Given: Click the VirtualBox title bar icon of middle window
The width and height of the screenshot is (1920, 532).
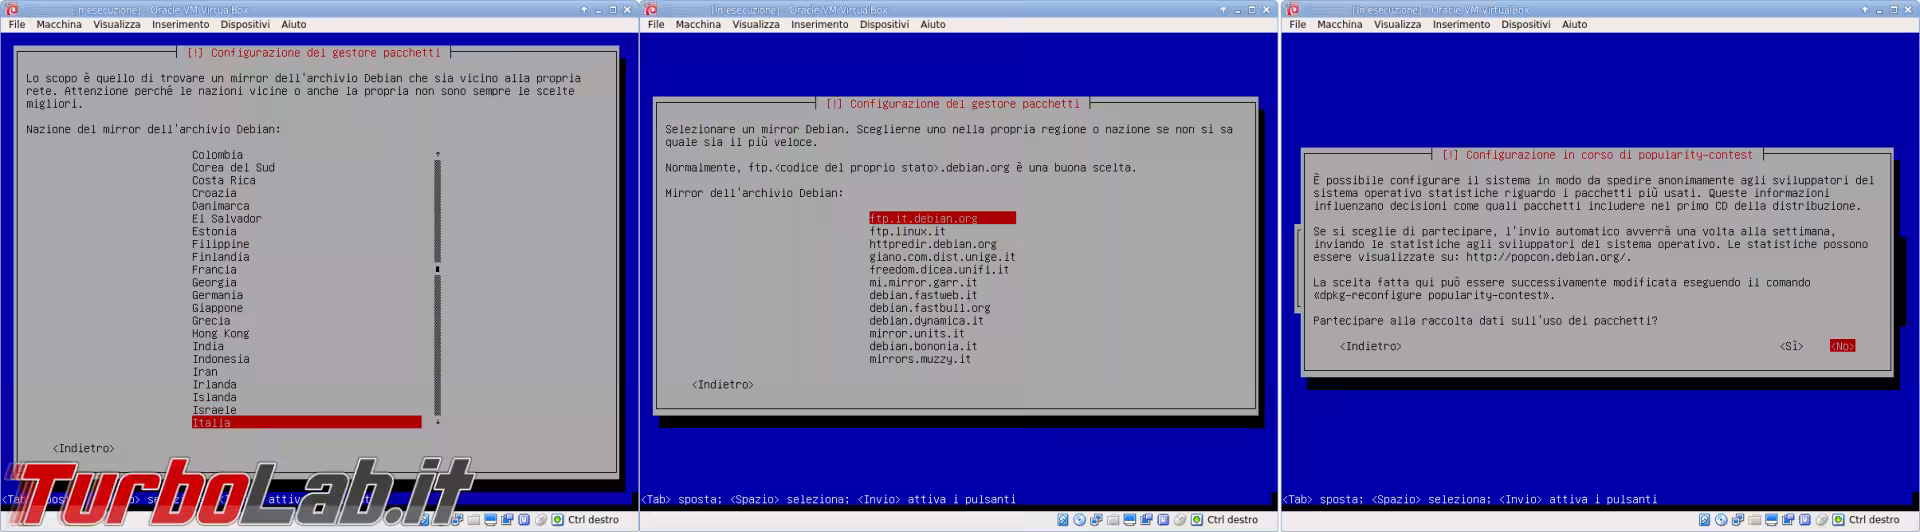Looking at the screenshot, I should pyautogui.click(x=653, y=10).
